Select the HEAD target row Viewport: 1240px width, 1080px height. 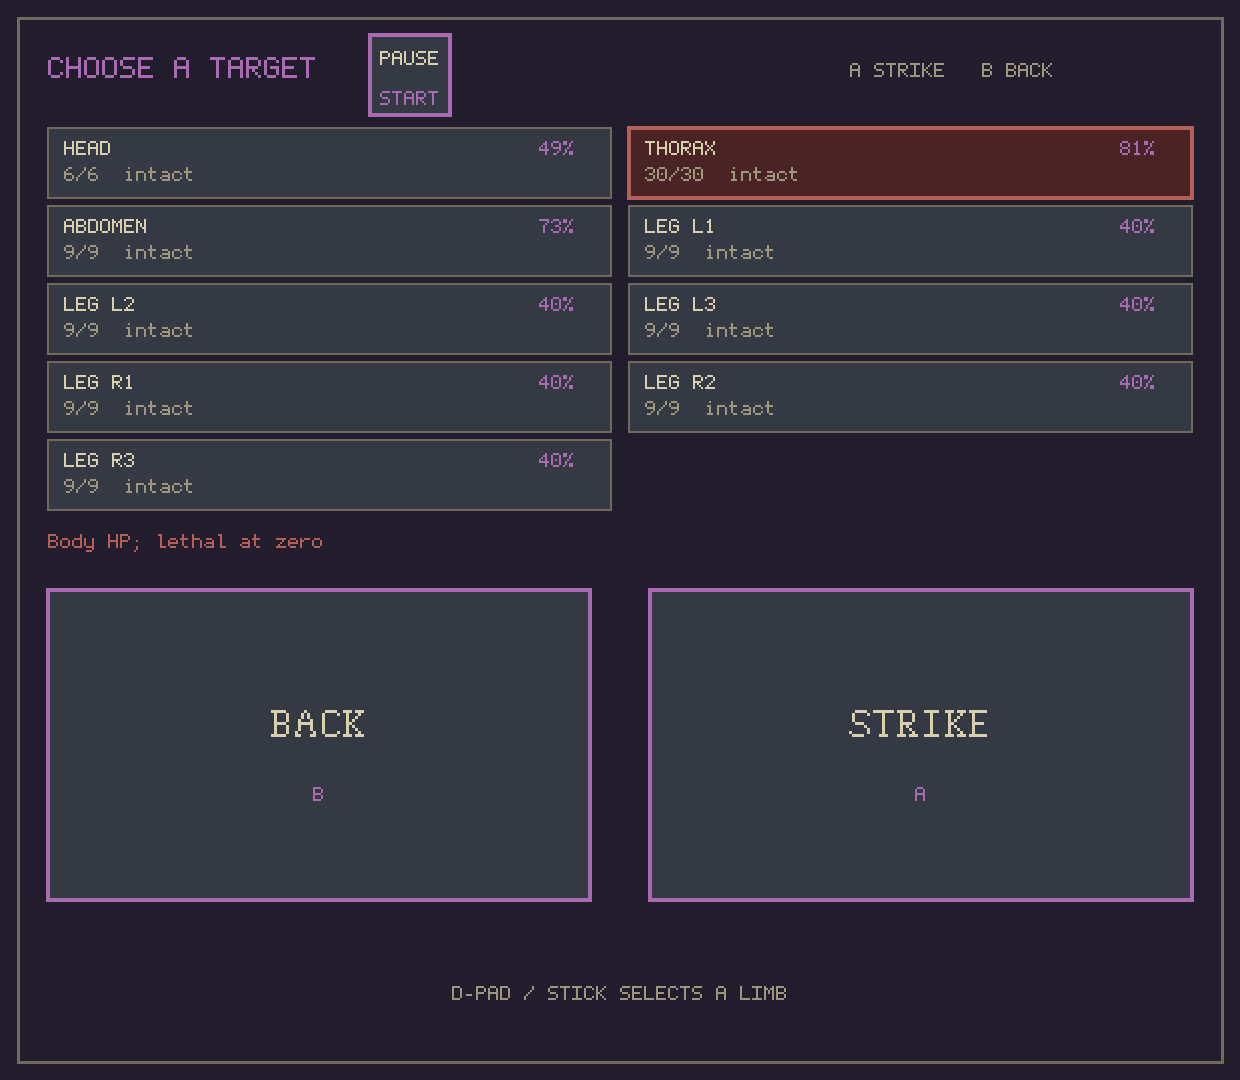[329, 163]
